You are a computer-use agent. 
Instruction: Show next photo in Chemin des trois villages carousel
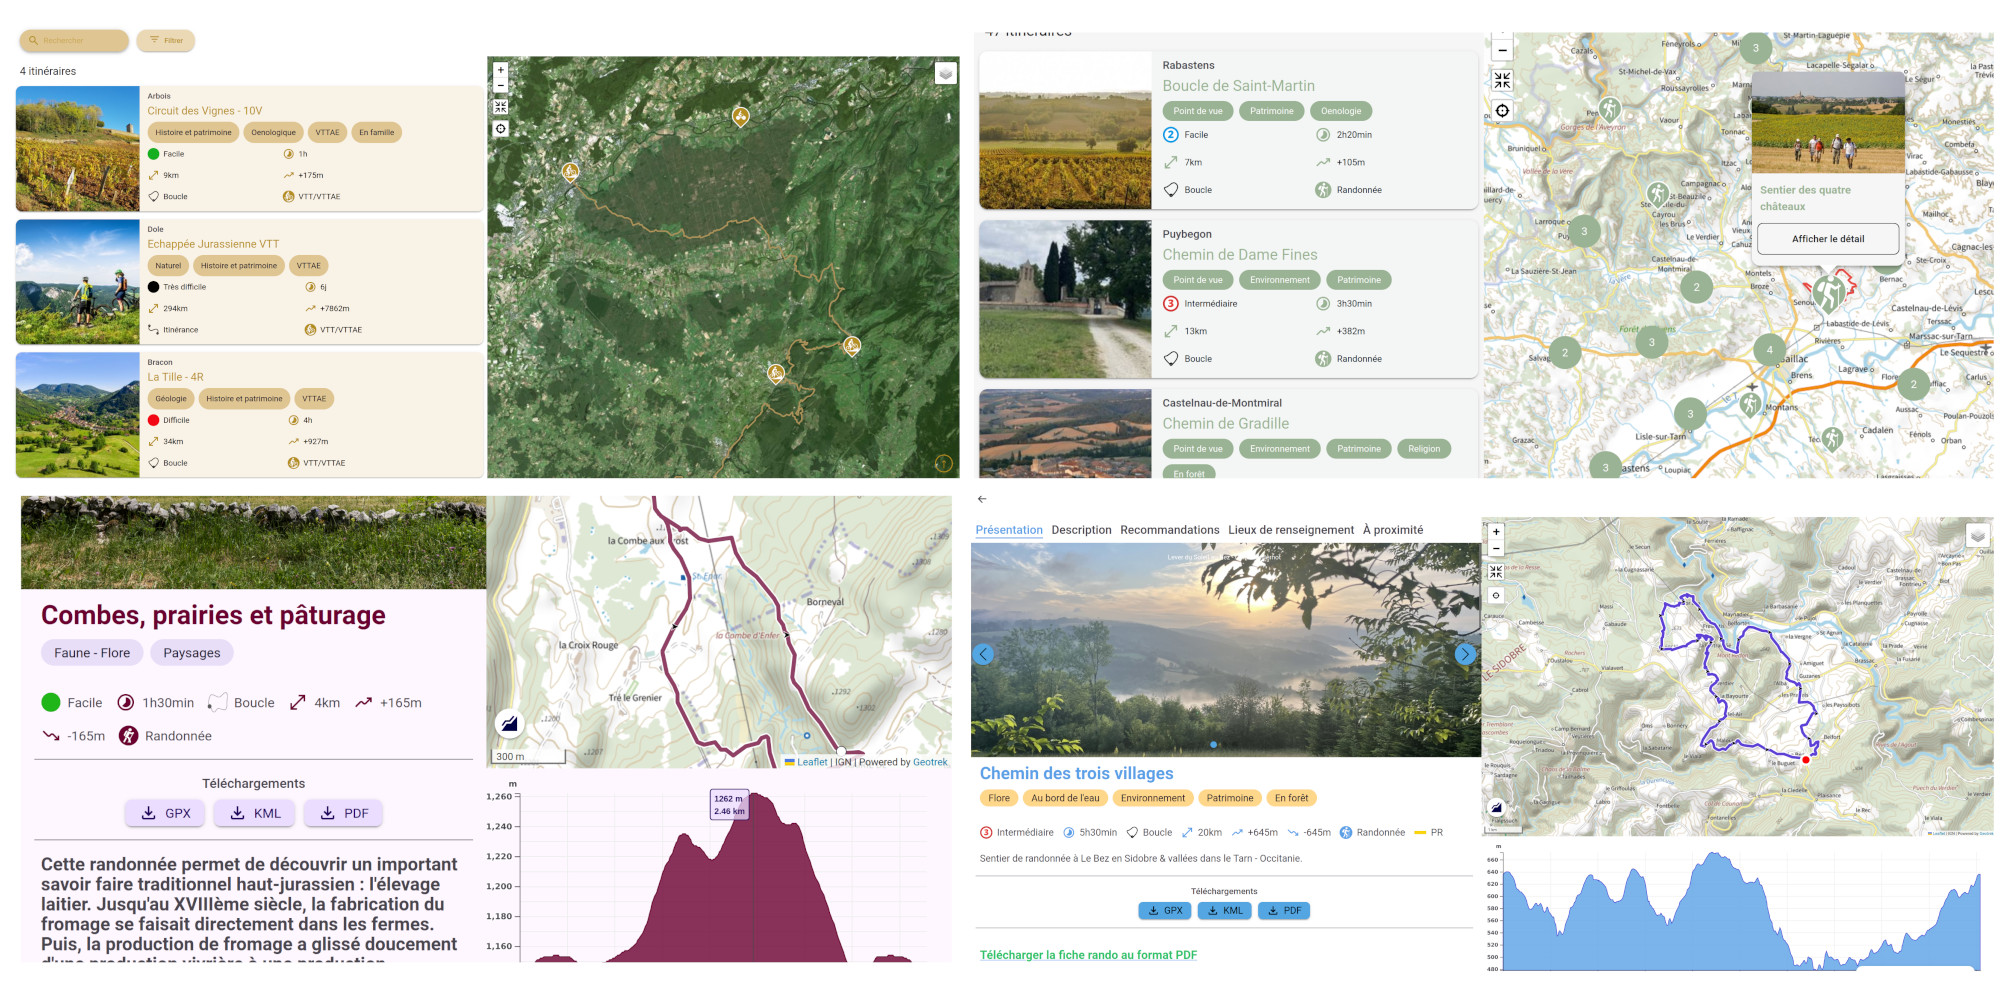point(1465,654)
